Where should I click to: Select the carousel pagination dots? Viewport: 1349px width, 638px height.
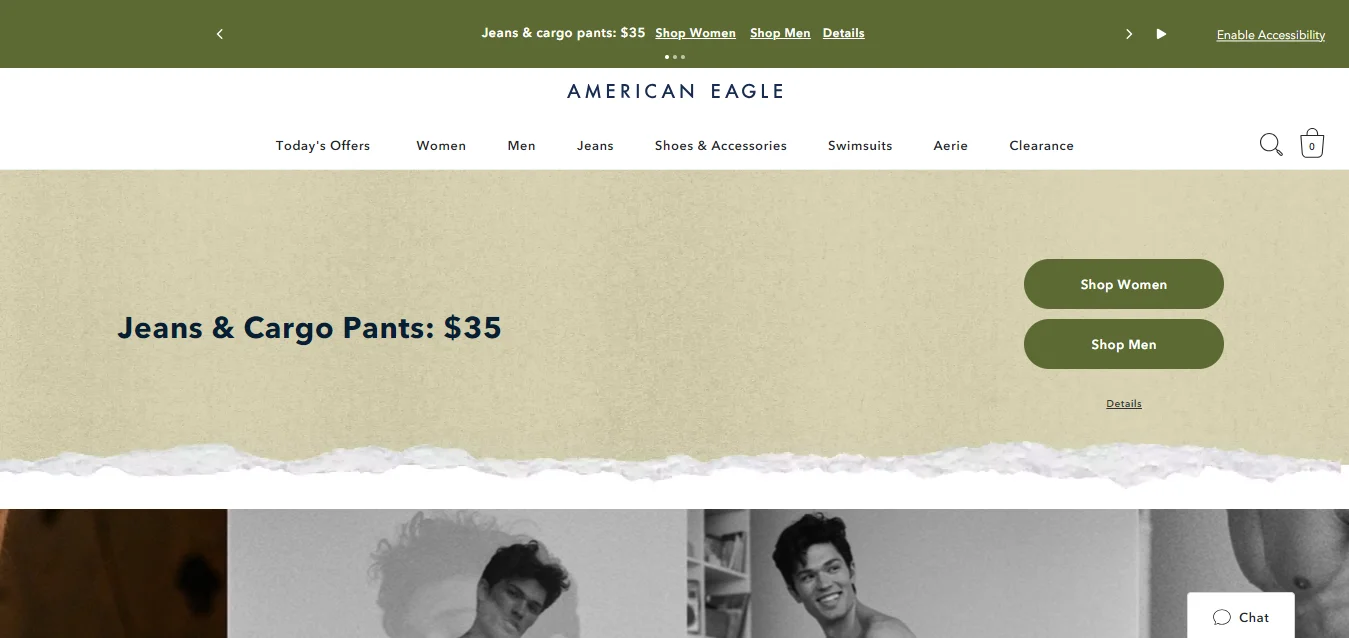pyautogui.click(x=675, y=57)
